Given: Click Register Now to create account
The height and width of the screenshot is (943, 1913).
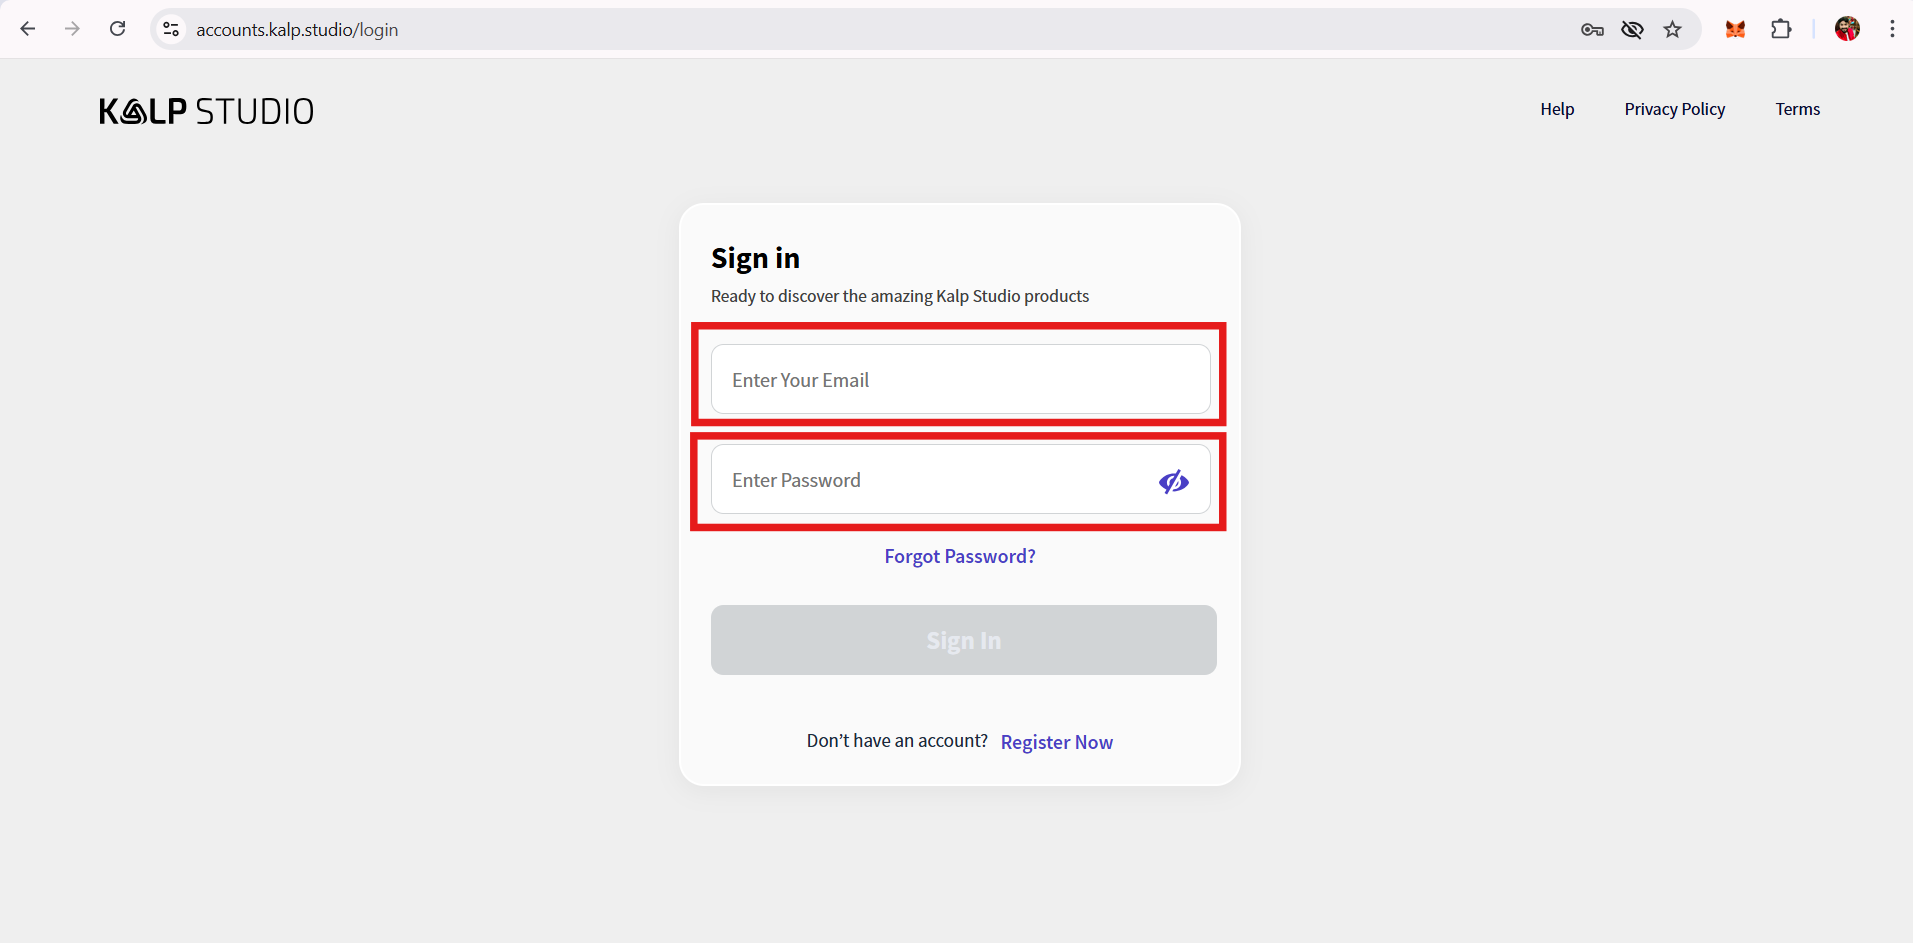Looking at the screenshot, I should click(1056, 742).
